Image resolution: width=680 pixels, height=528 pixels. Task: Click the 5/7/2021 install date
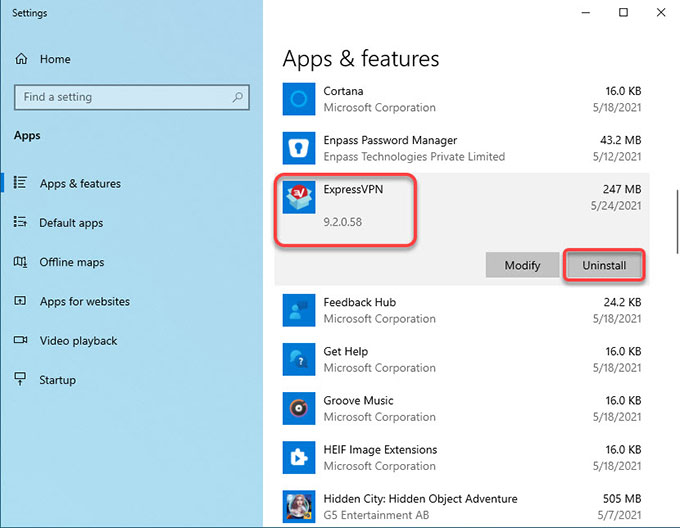(619, 515)
